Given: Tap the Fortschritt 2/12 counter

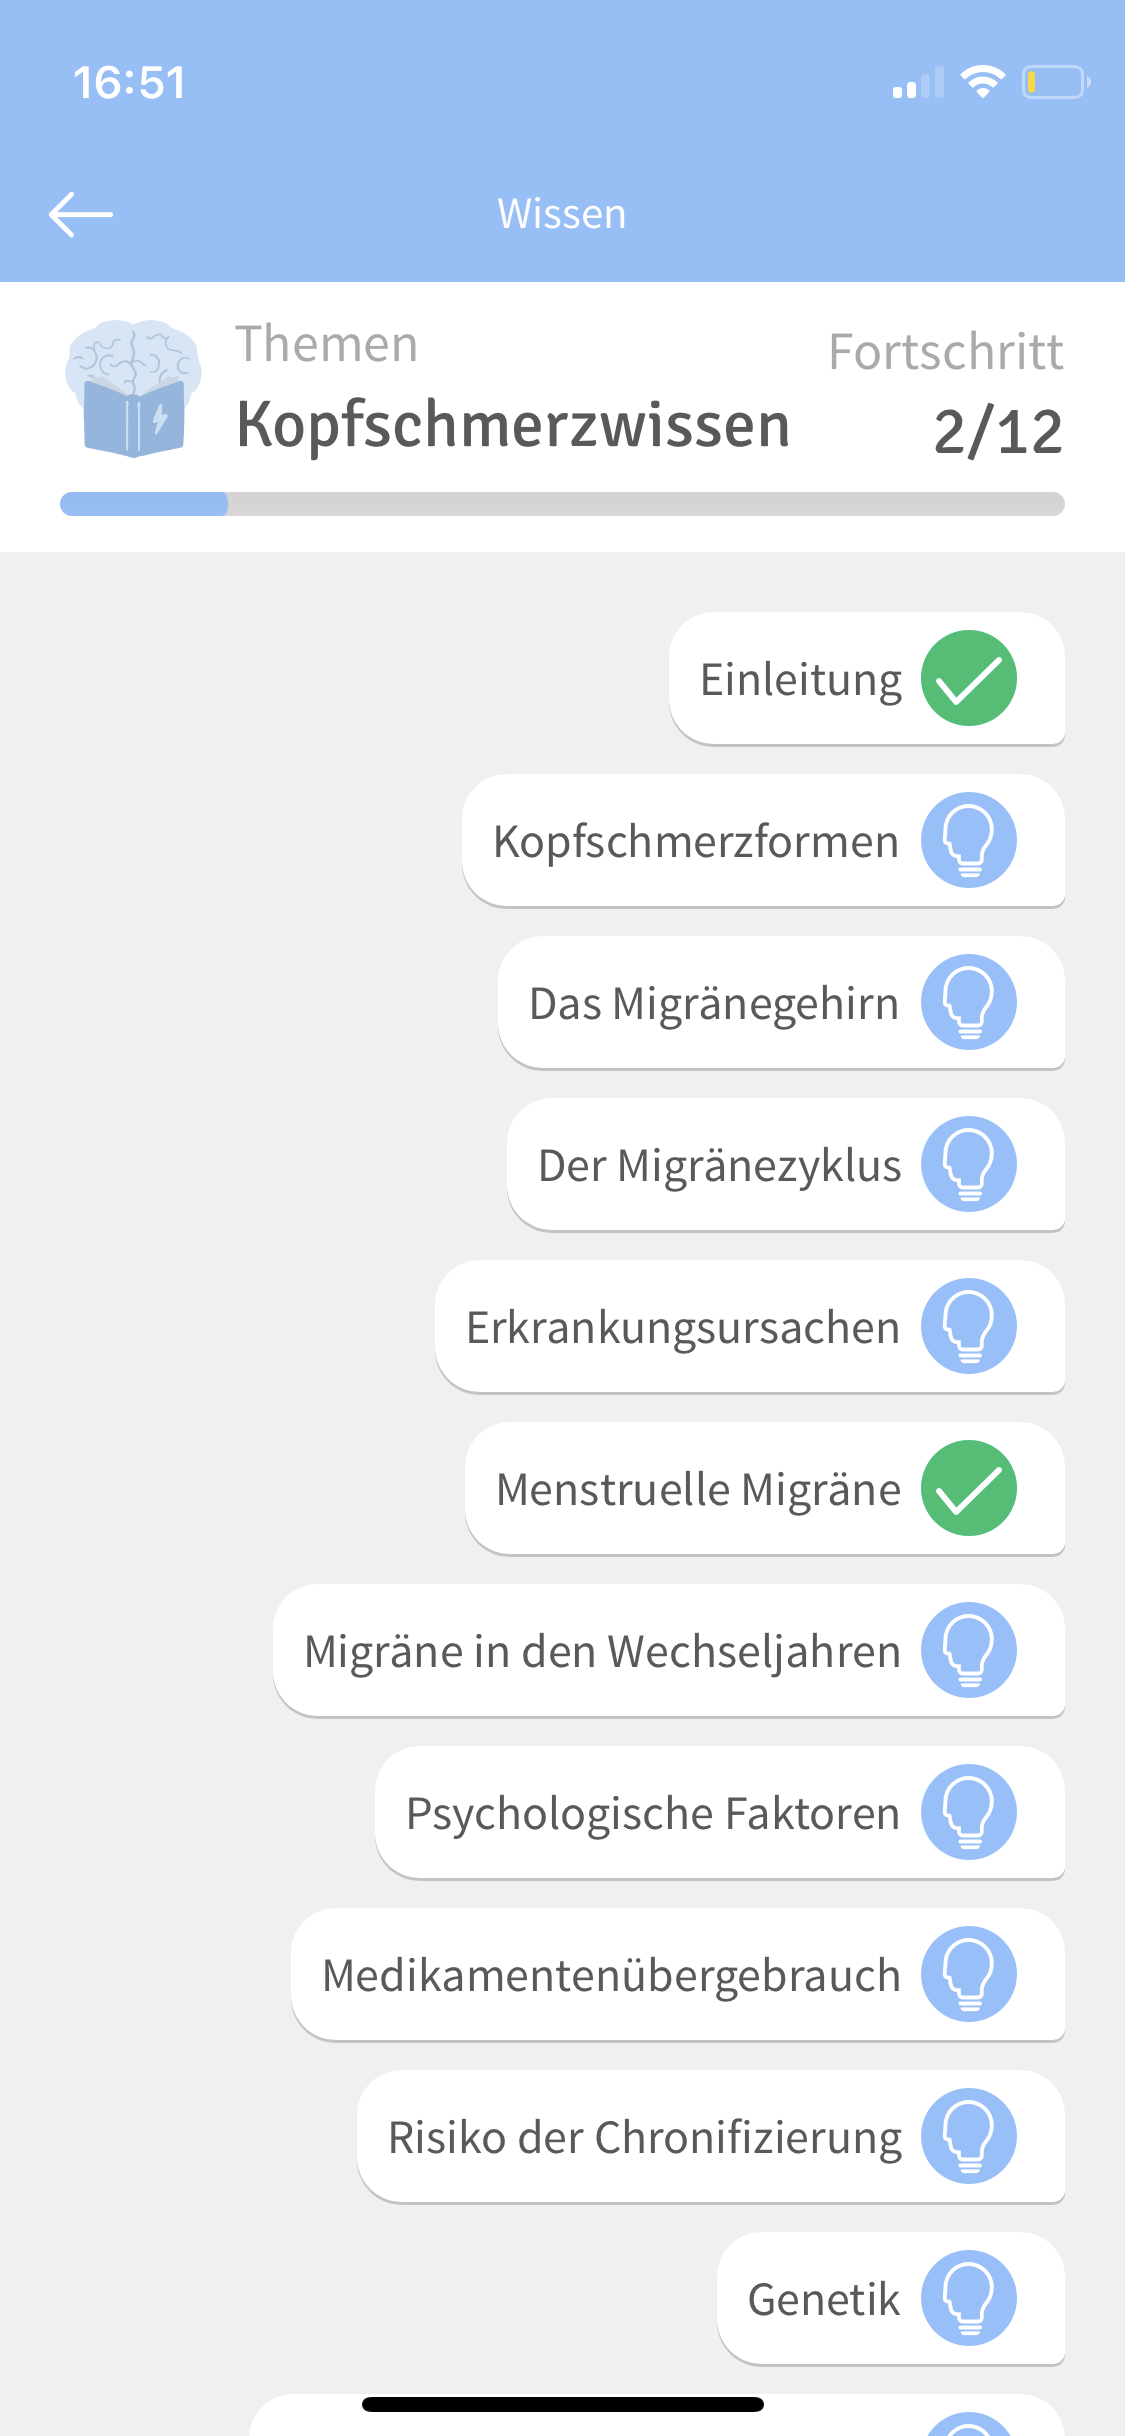Looking at the screenshot, I should click(997, 432).
